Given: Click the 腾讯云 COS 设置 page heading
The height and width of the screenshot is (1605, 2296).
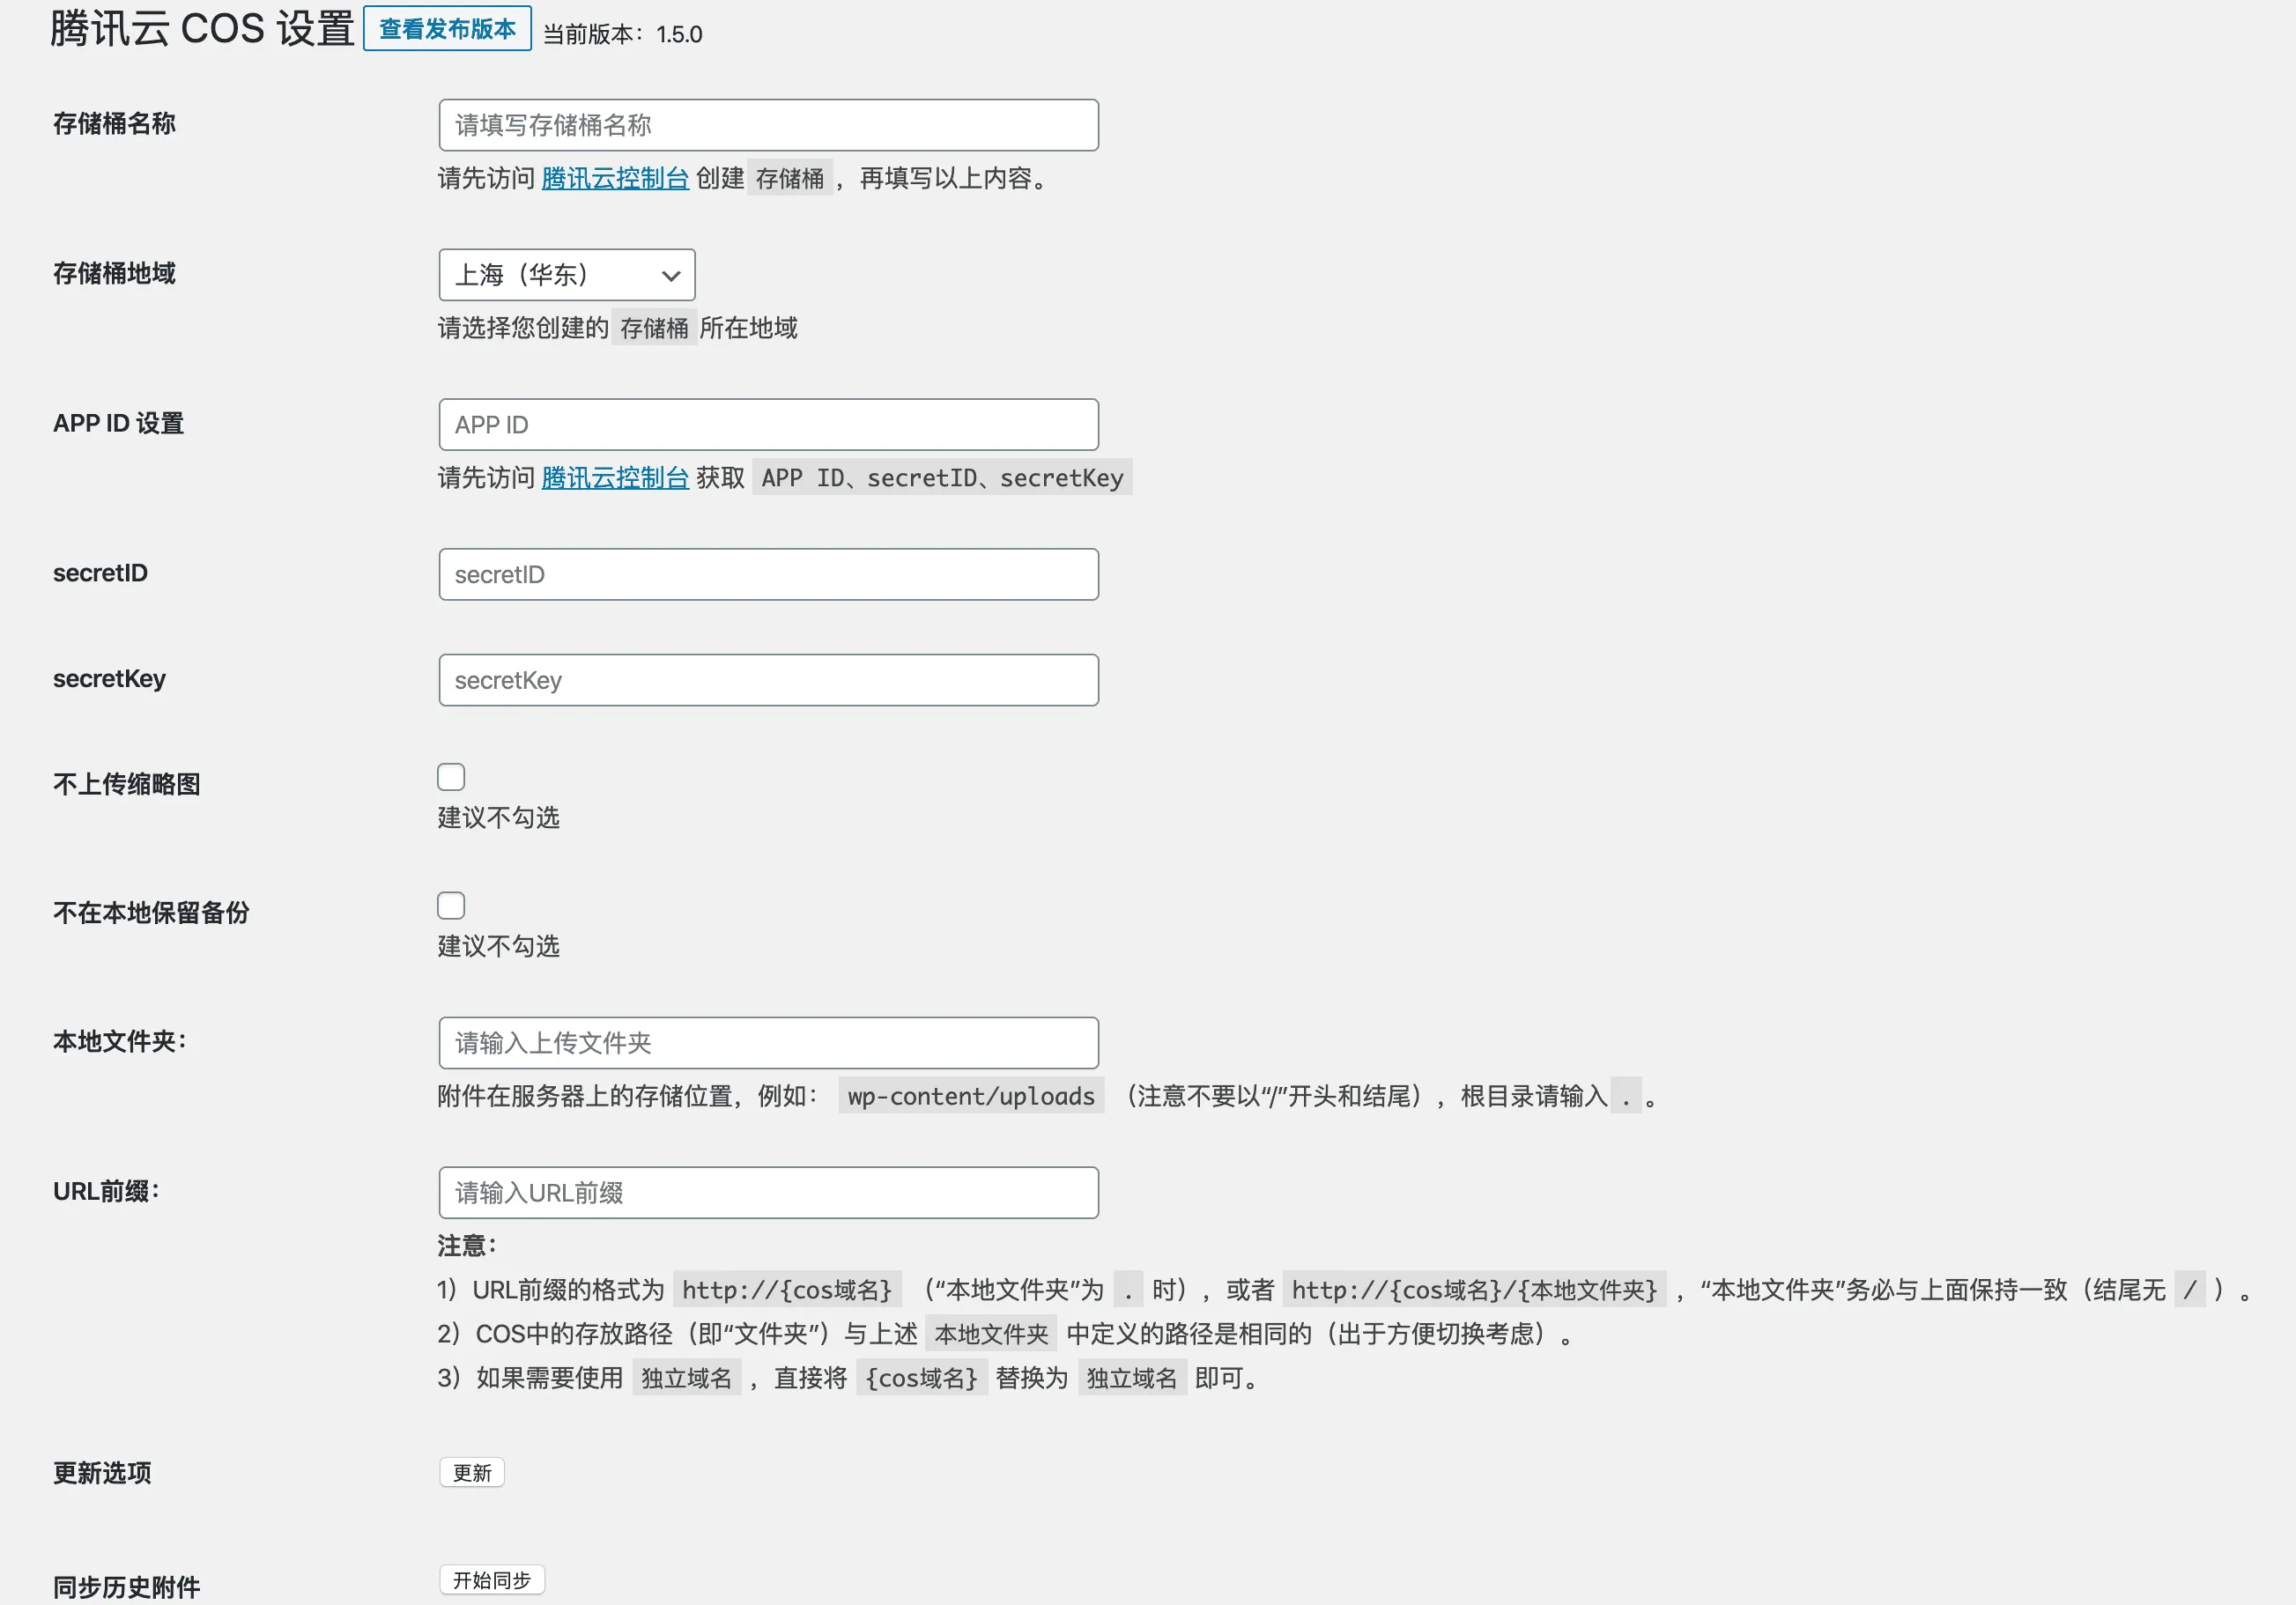Looking at the screenshot, I should pos(202,28).
